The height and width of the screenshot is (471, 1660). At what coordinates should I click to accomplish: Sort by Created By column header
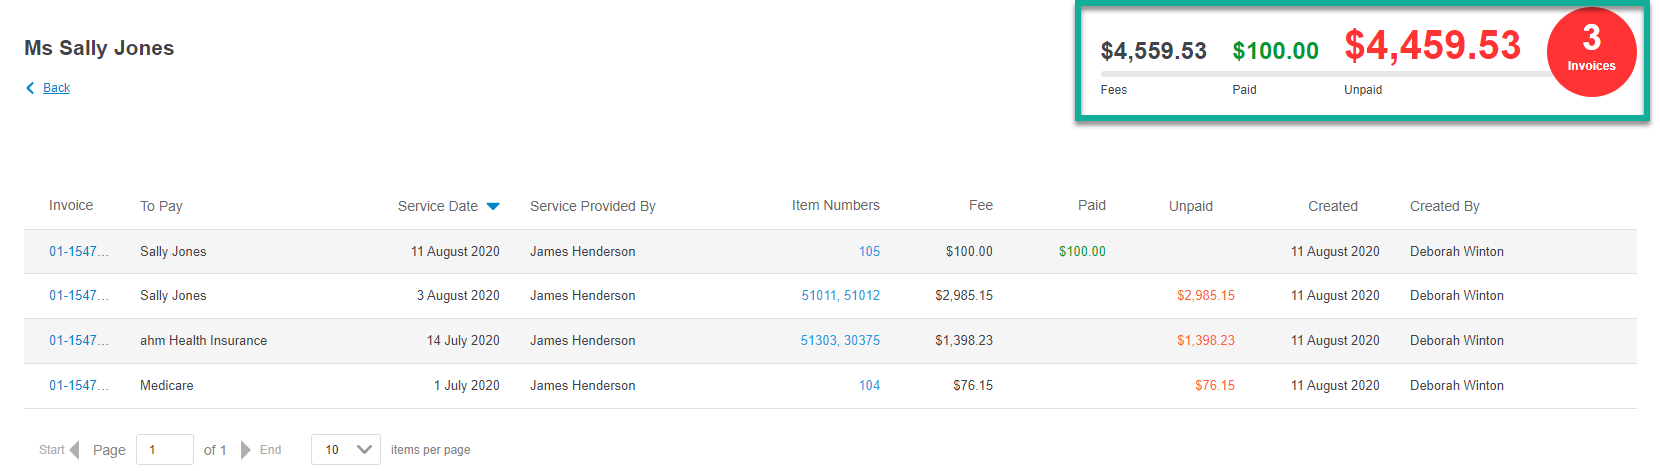1445,206
